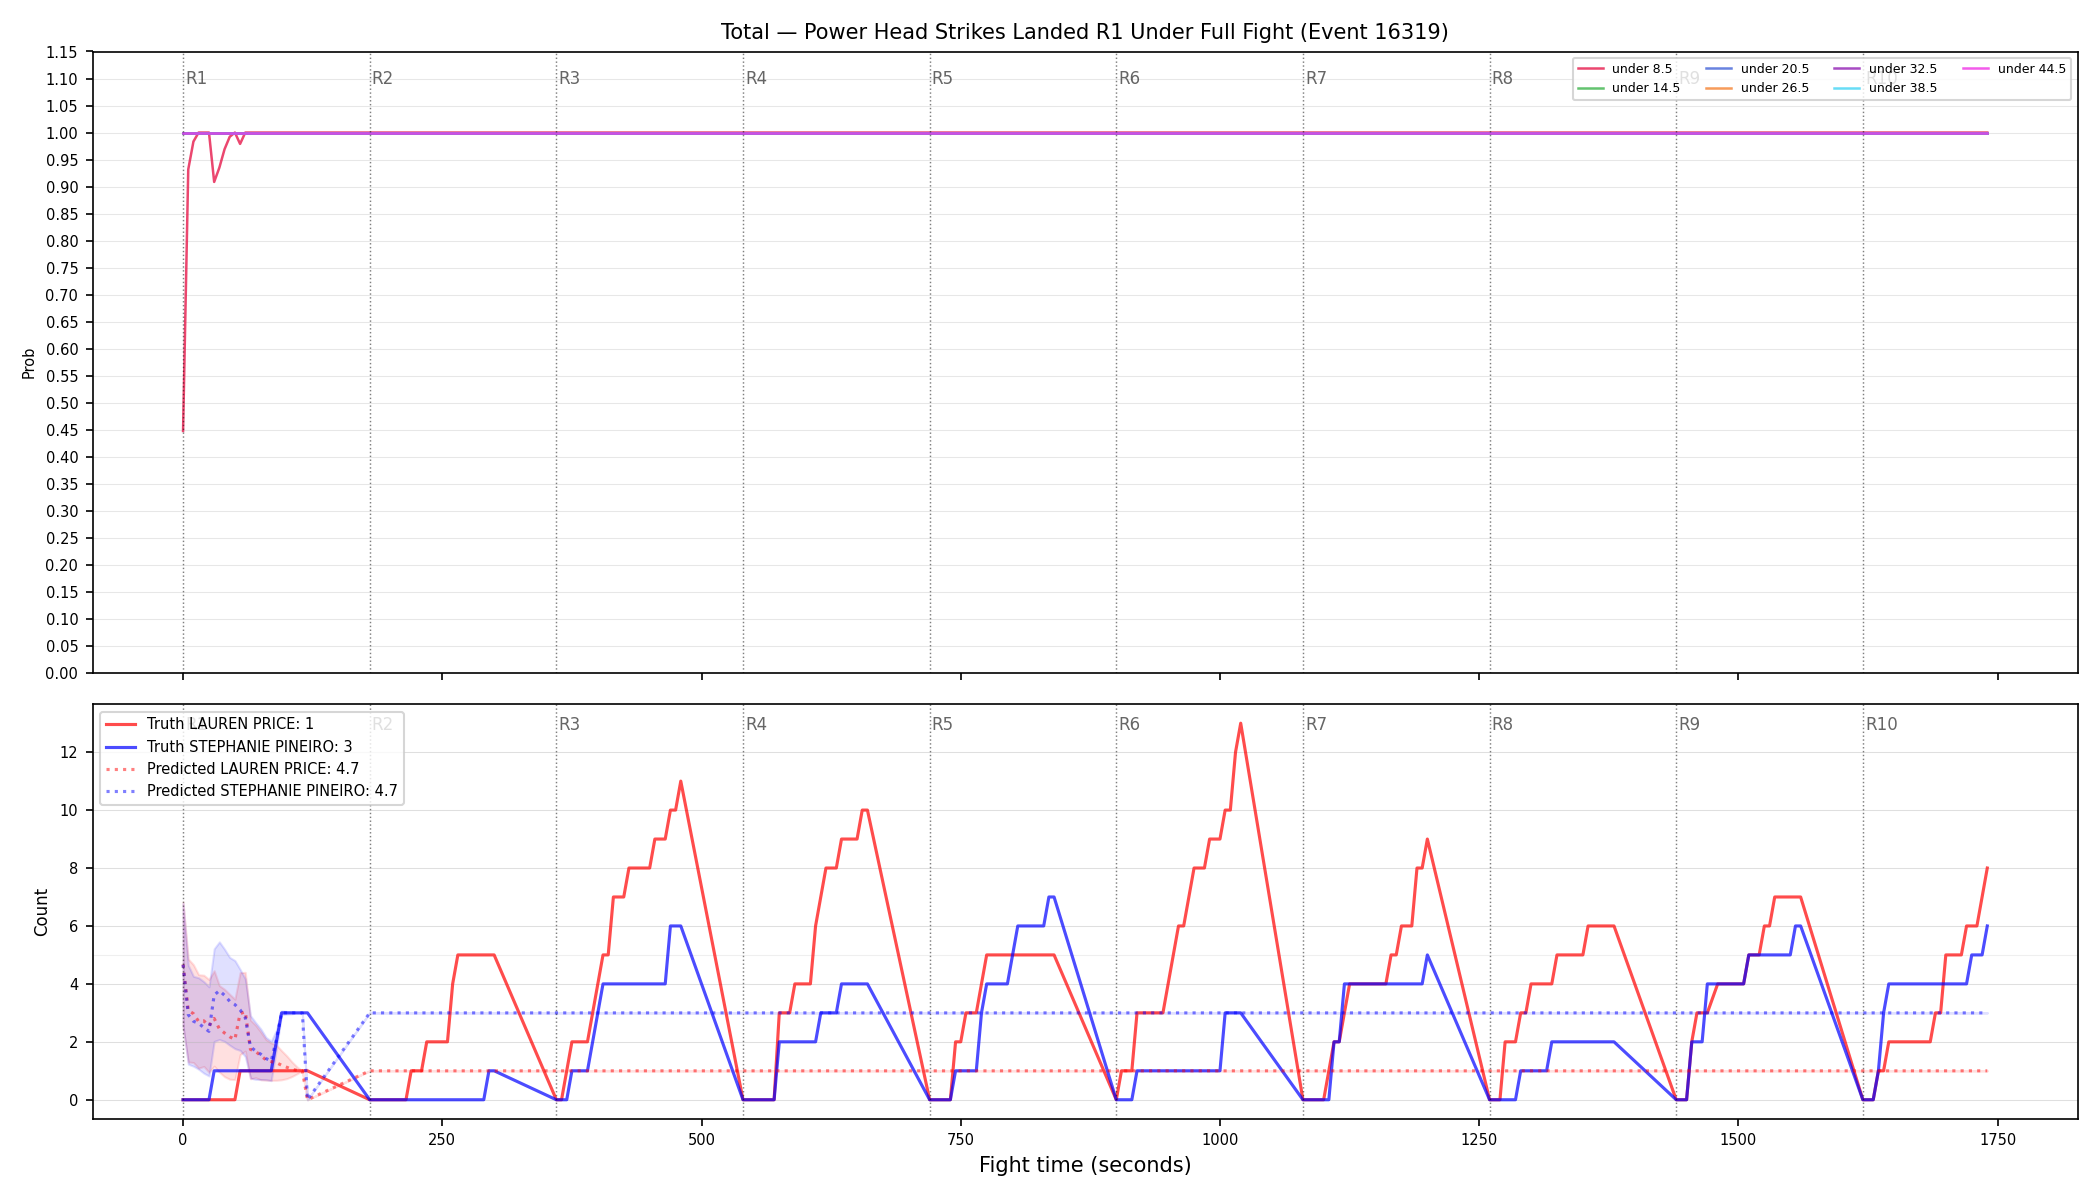Click the 0.50 tick on the Prob axis
The height and width of the screenshot is (1200, 2100).
[x=63, y=403]
